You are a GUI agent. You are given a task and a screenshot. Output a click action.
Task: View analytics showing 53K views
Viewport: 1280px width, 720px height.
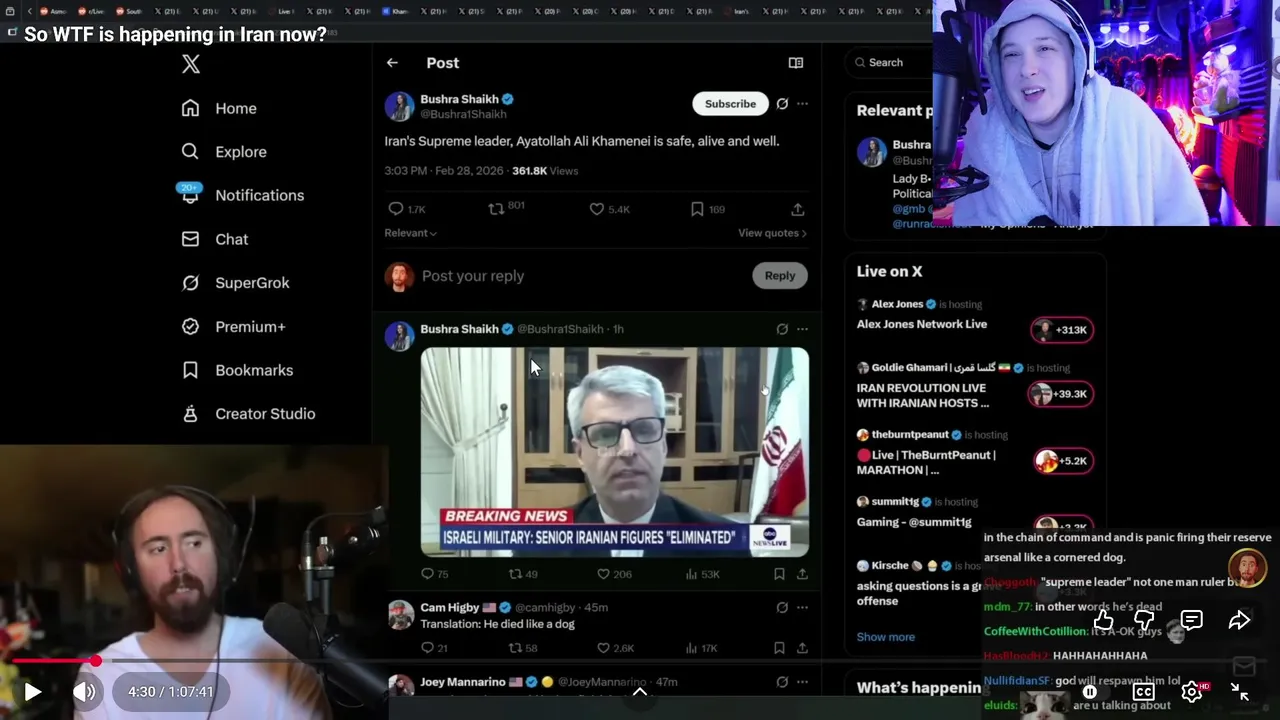click(703, 574)
